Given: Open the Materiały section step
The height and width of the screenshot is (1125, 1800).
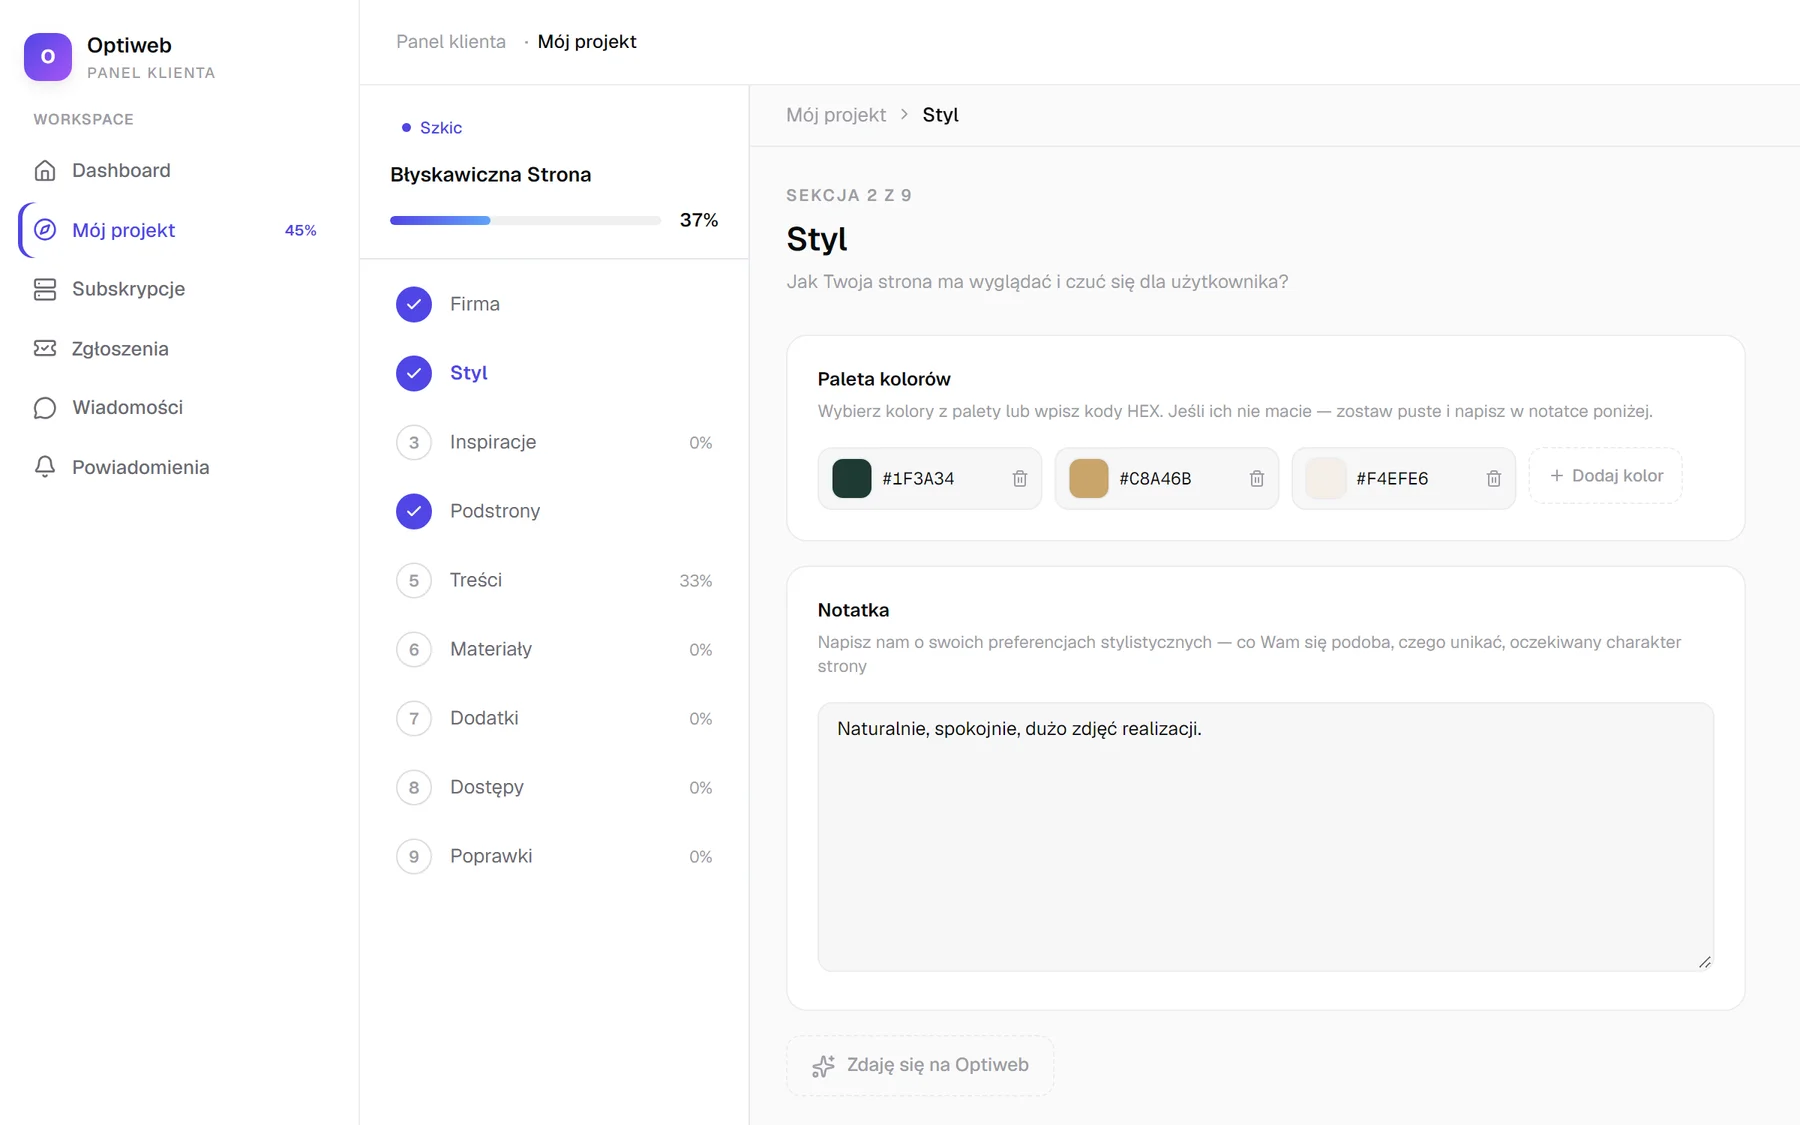Looking at the screenshot, I should click(x=554, y=649).
